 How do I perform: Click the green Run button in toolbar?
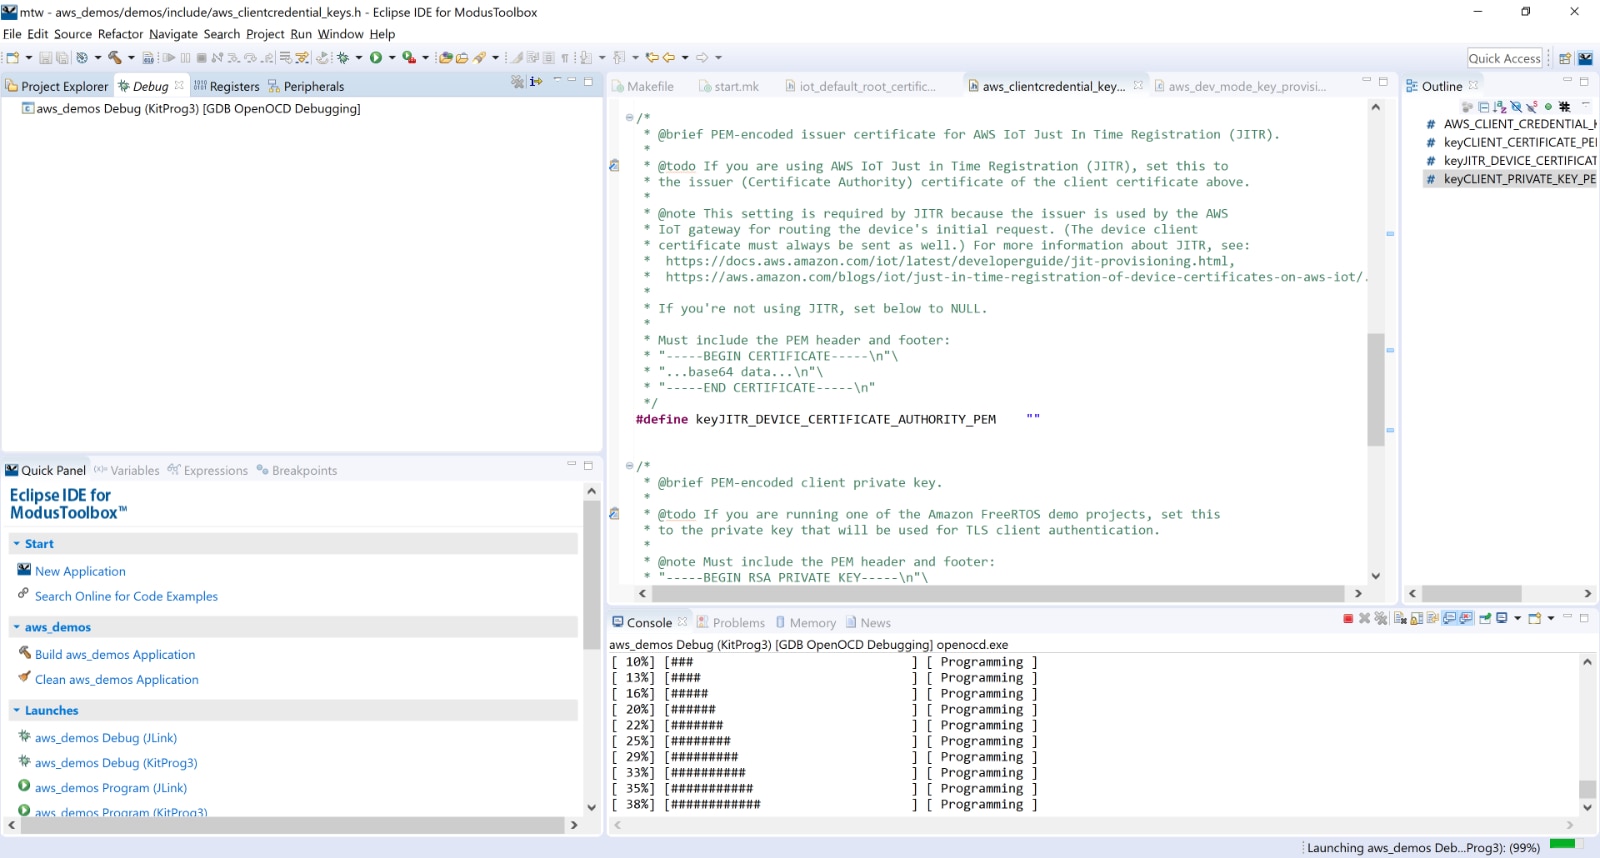pyautogui.click(x=376, y=58)
